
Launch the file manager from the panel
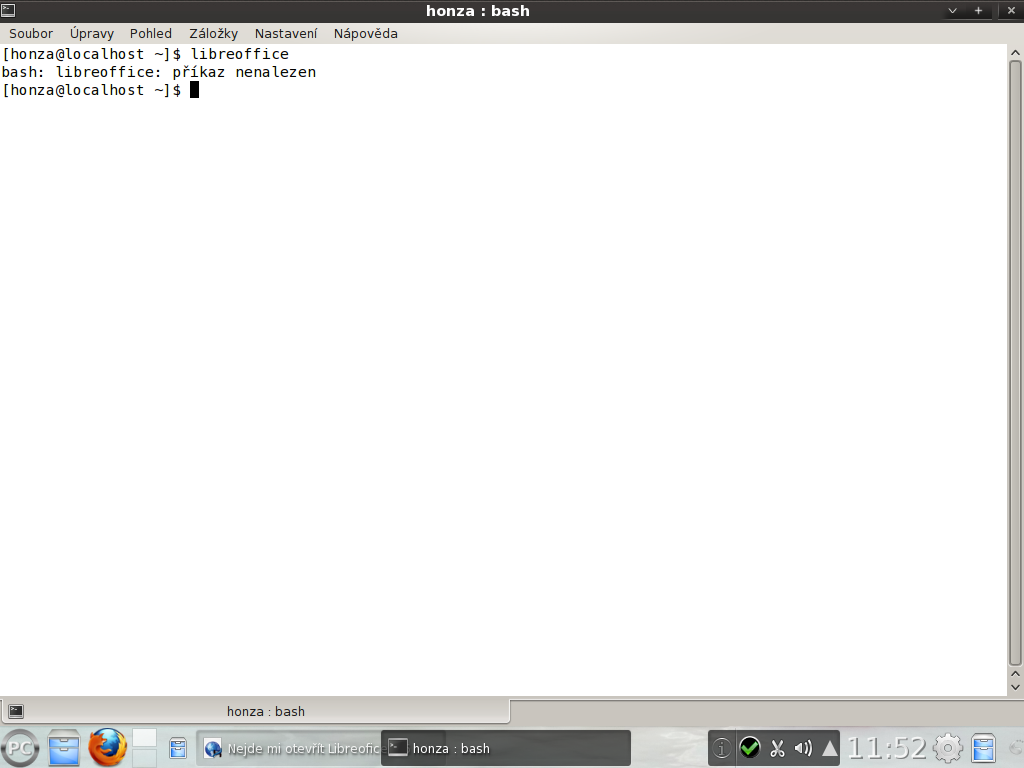63,748
